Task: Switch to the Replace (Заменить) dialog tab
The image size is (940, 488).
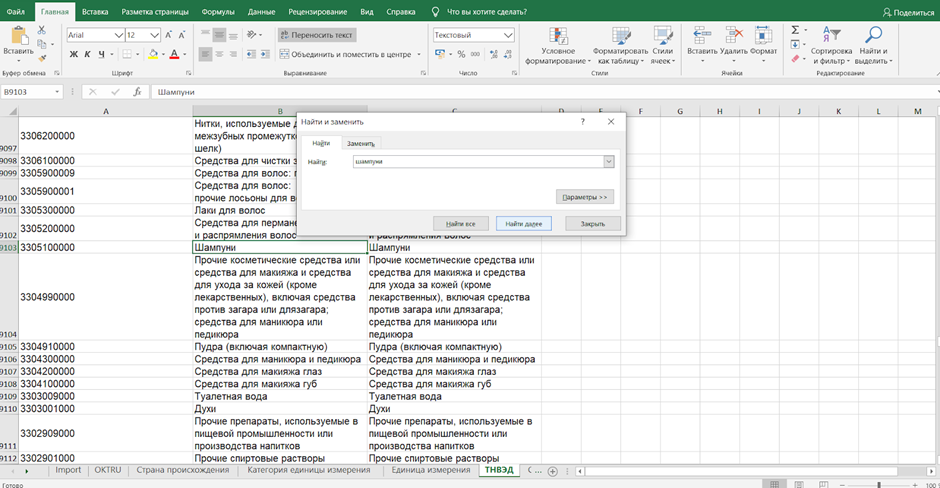Action: (361, 144)
